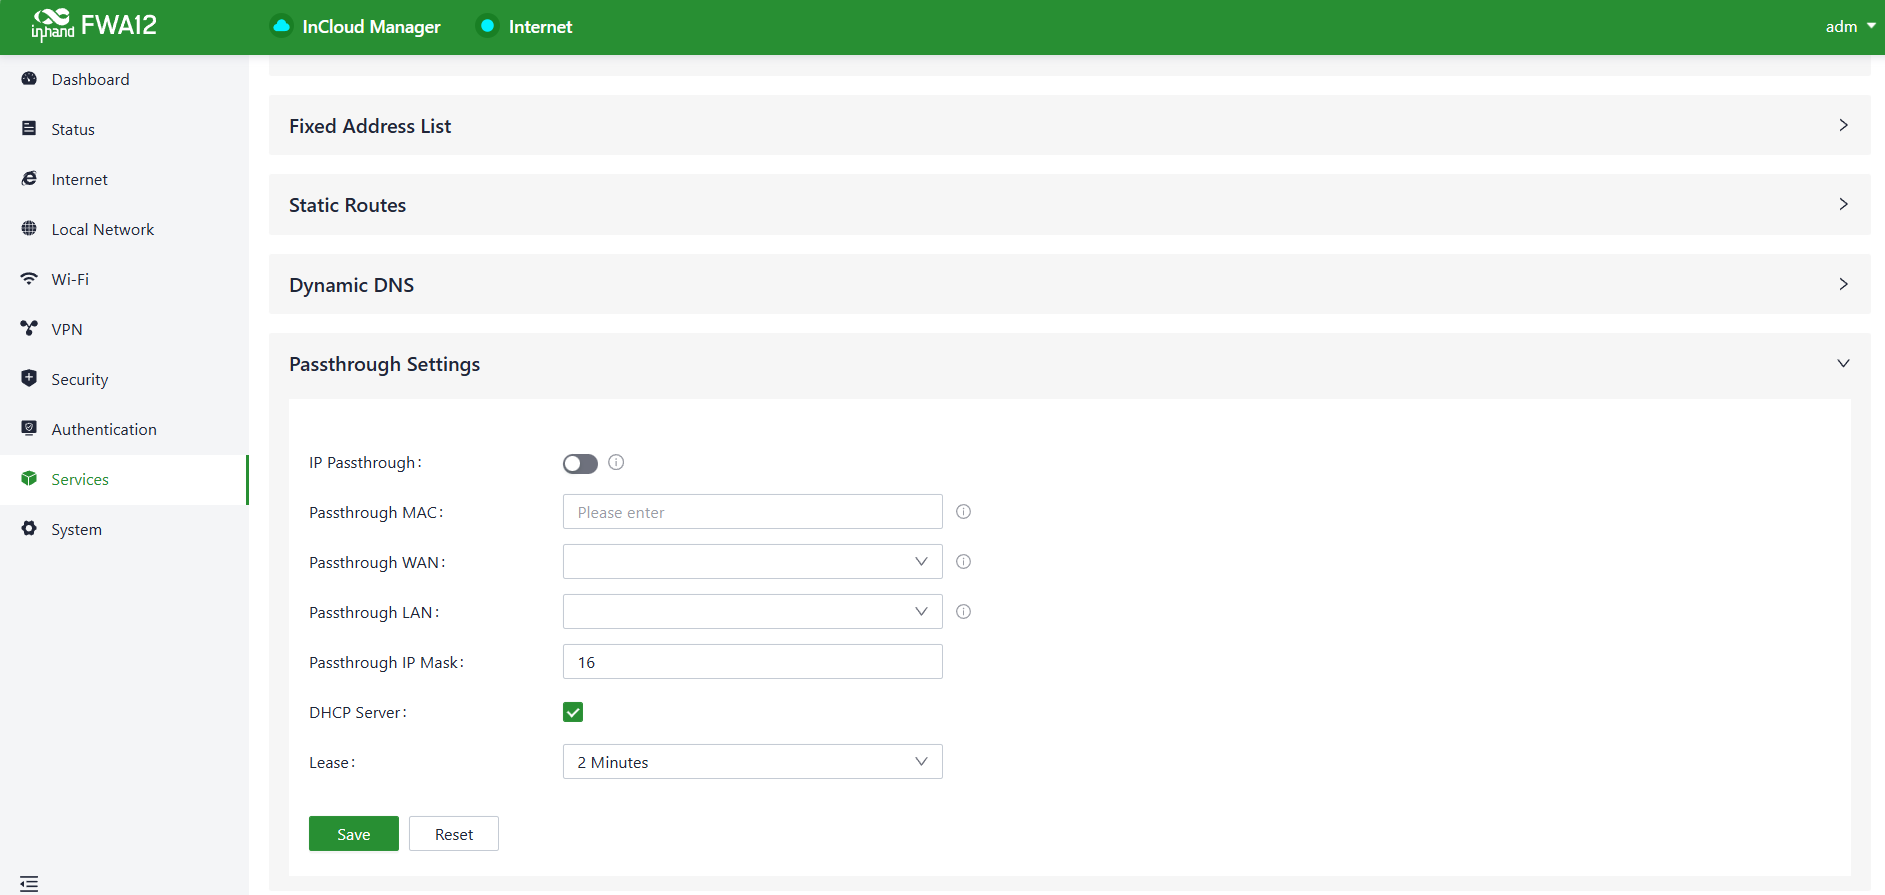
Task: Open Local Network in the sidebar
Action: pos(102,229)
